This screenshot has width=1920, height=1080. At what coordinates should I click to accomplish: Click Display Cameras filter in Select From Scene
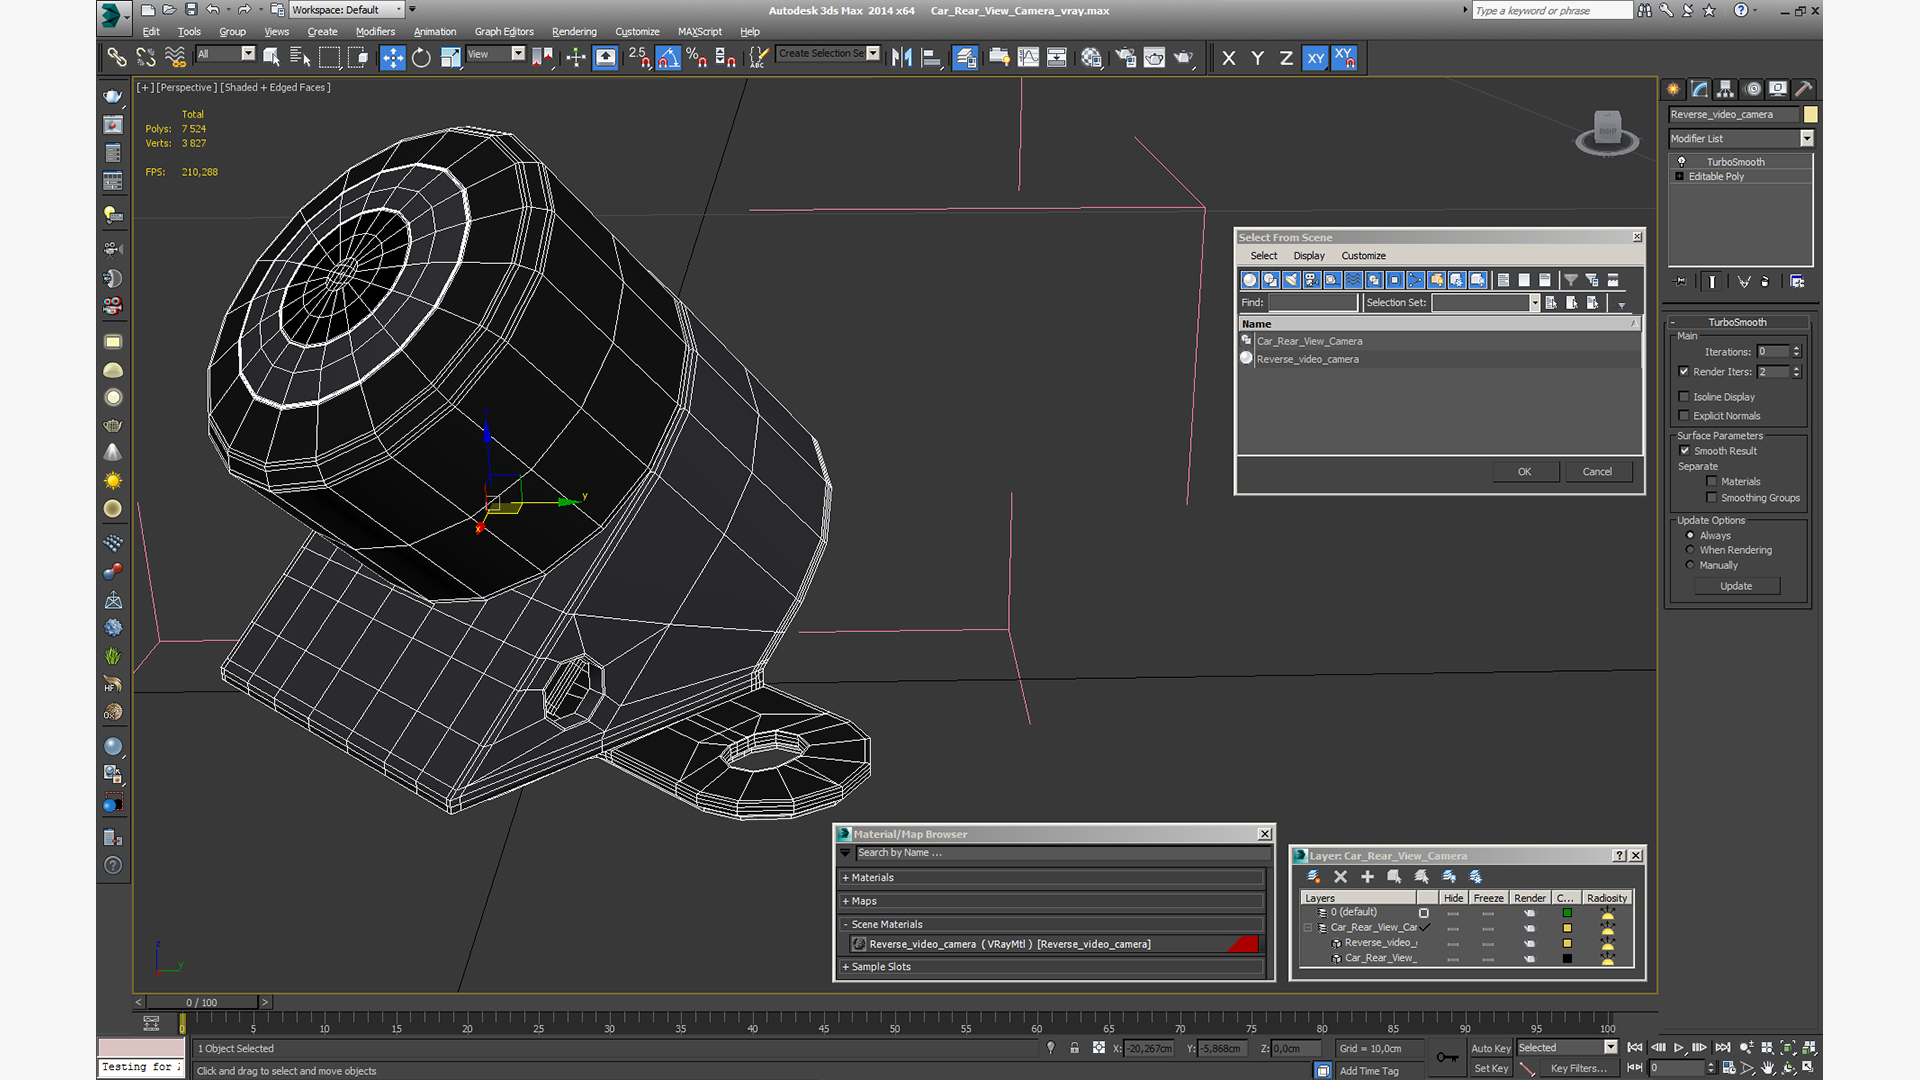[1311, 280]
